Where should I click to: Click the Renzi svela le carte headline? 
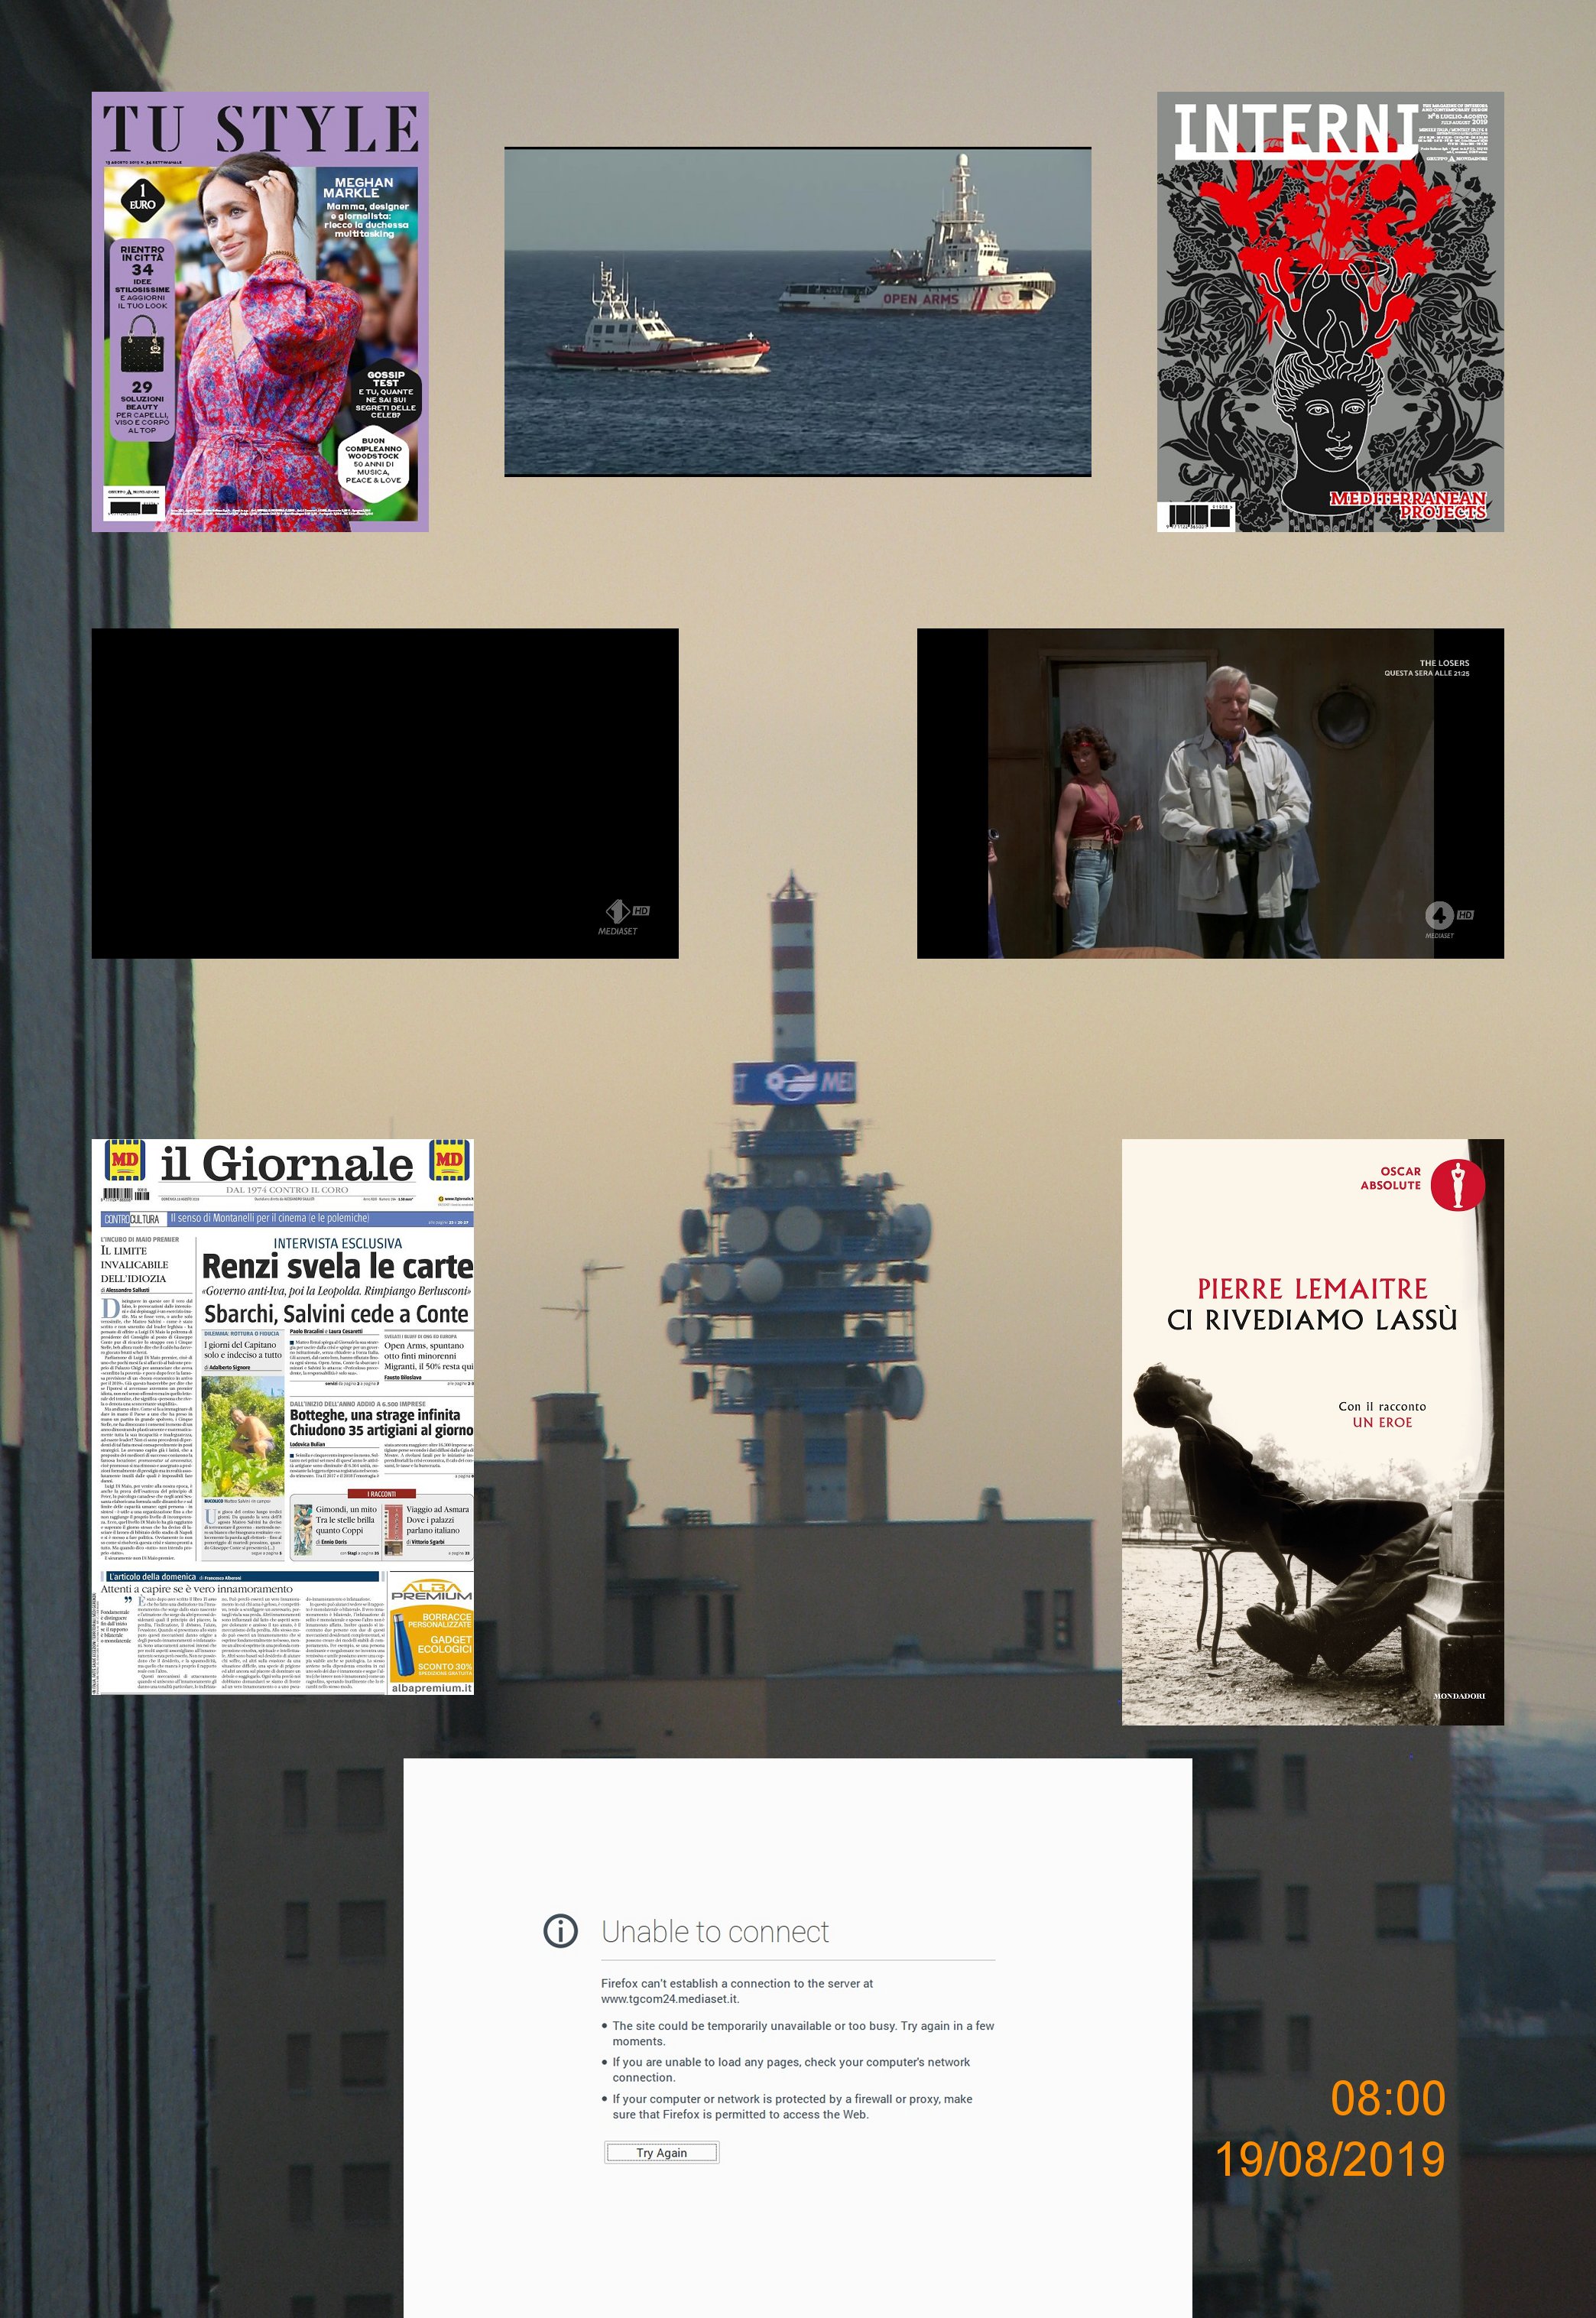click(x=337, y=1266)
